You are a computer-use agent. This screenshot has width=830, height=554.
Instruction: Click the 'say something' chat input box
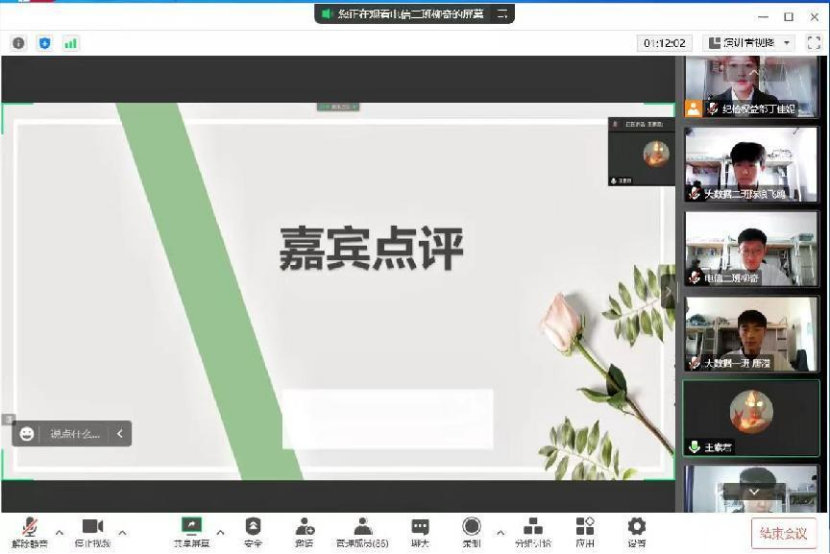(75, 433)
